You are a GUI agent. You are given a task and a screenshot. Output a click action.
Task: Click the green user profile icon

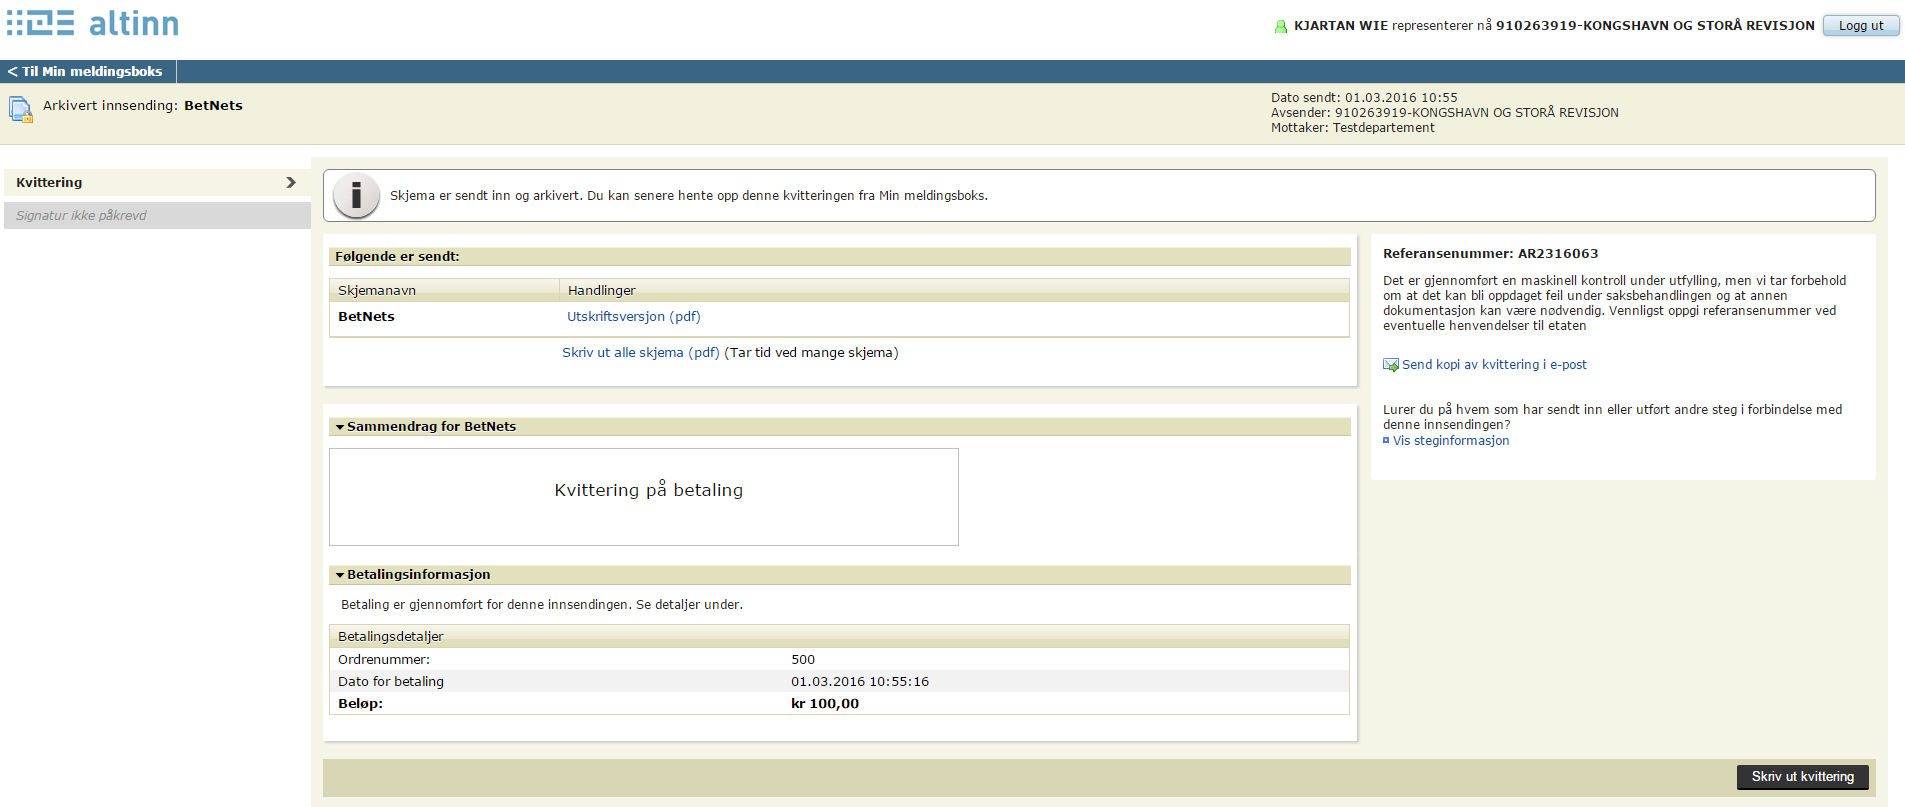[1281, 26]
